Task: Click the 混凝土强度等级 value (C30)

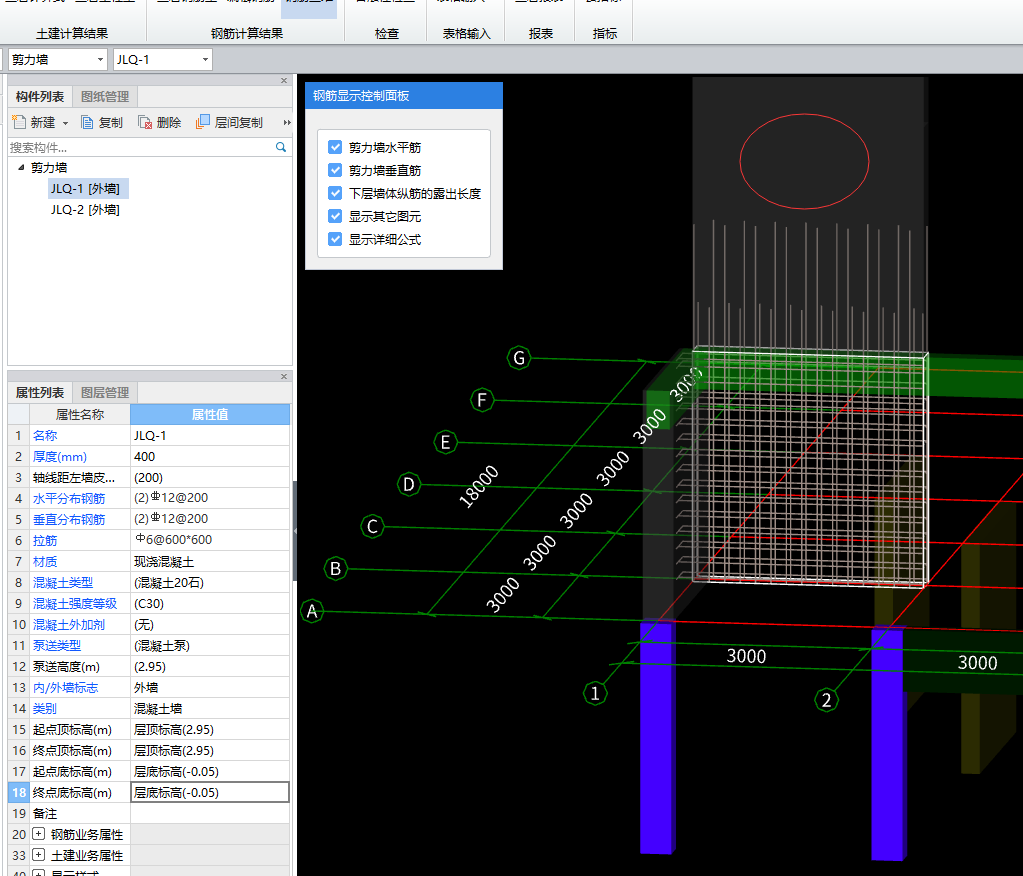Action: pyautogui.click(x=210, y=603)
